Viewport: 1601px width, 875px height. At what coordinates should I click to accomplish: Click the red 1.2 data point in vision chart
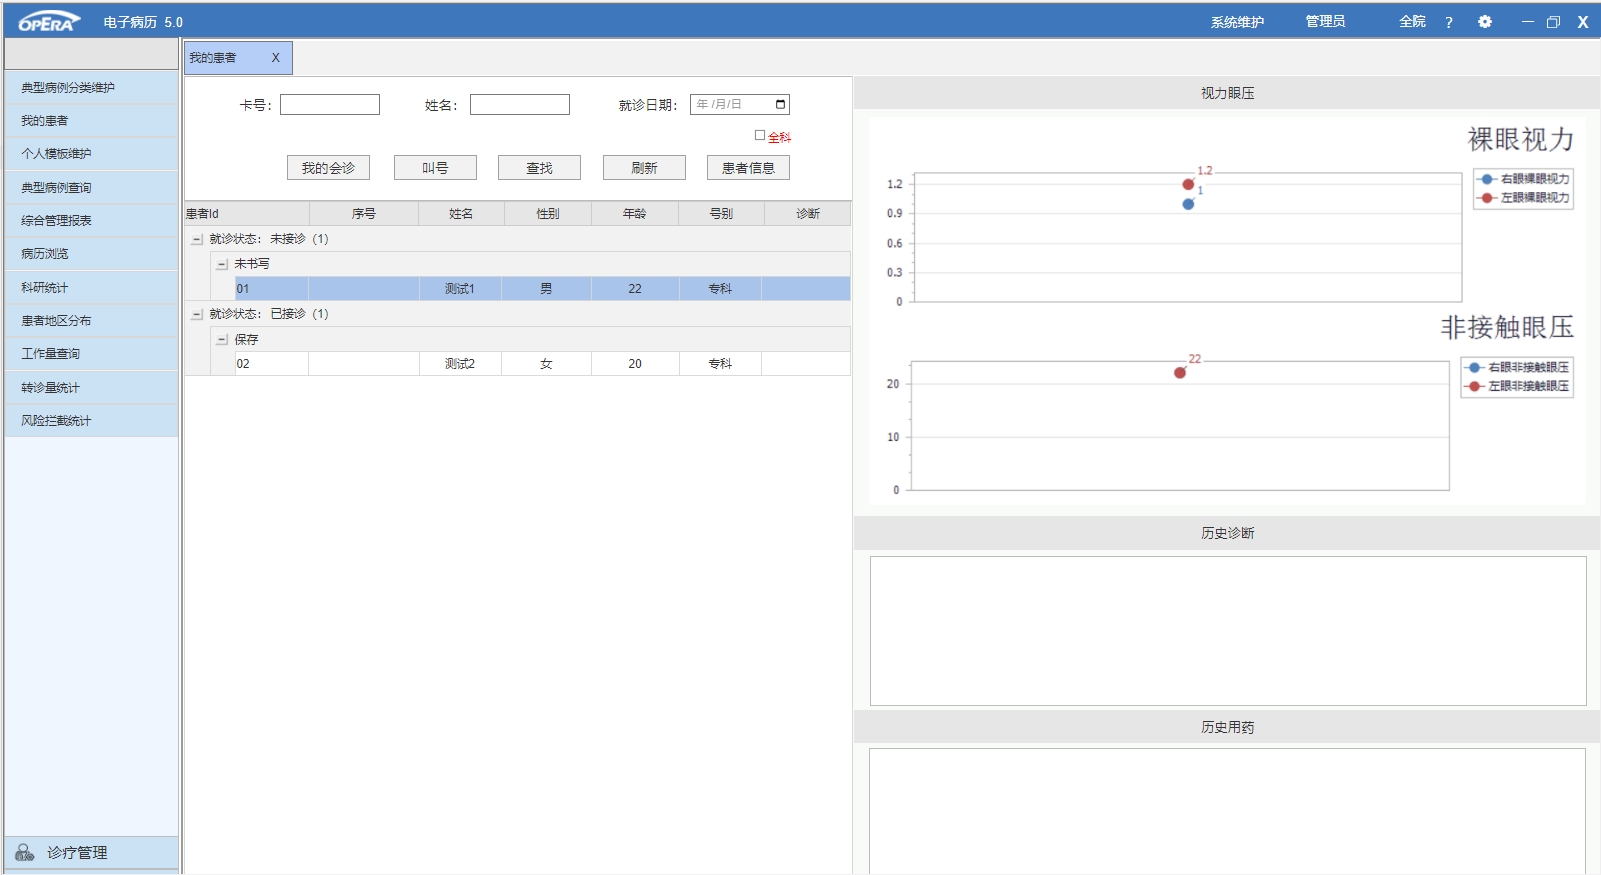pyautogui.click(x=1188, y=184)
